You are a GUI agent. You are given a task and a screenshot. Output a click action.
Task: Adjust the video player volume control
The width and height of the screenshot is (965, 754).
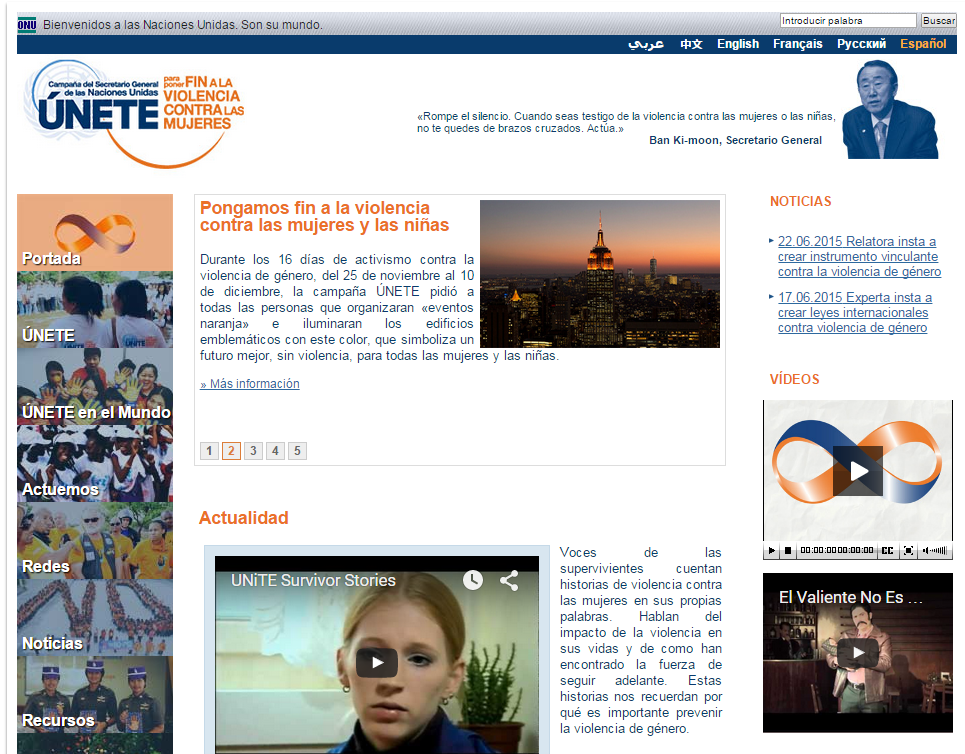935,550
